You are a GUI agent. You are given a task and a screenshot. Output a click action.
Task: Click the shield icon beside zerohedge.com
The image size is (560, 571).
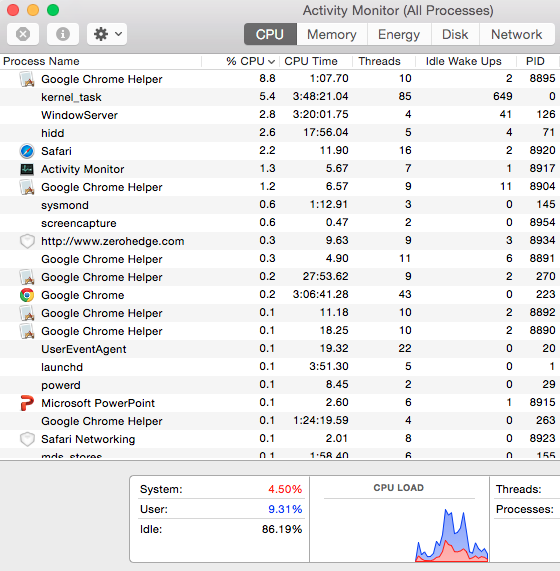27,241
